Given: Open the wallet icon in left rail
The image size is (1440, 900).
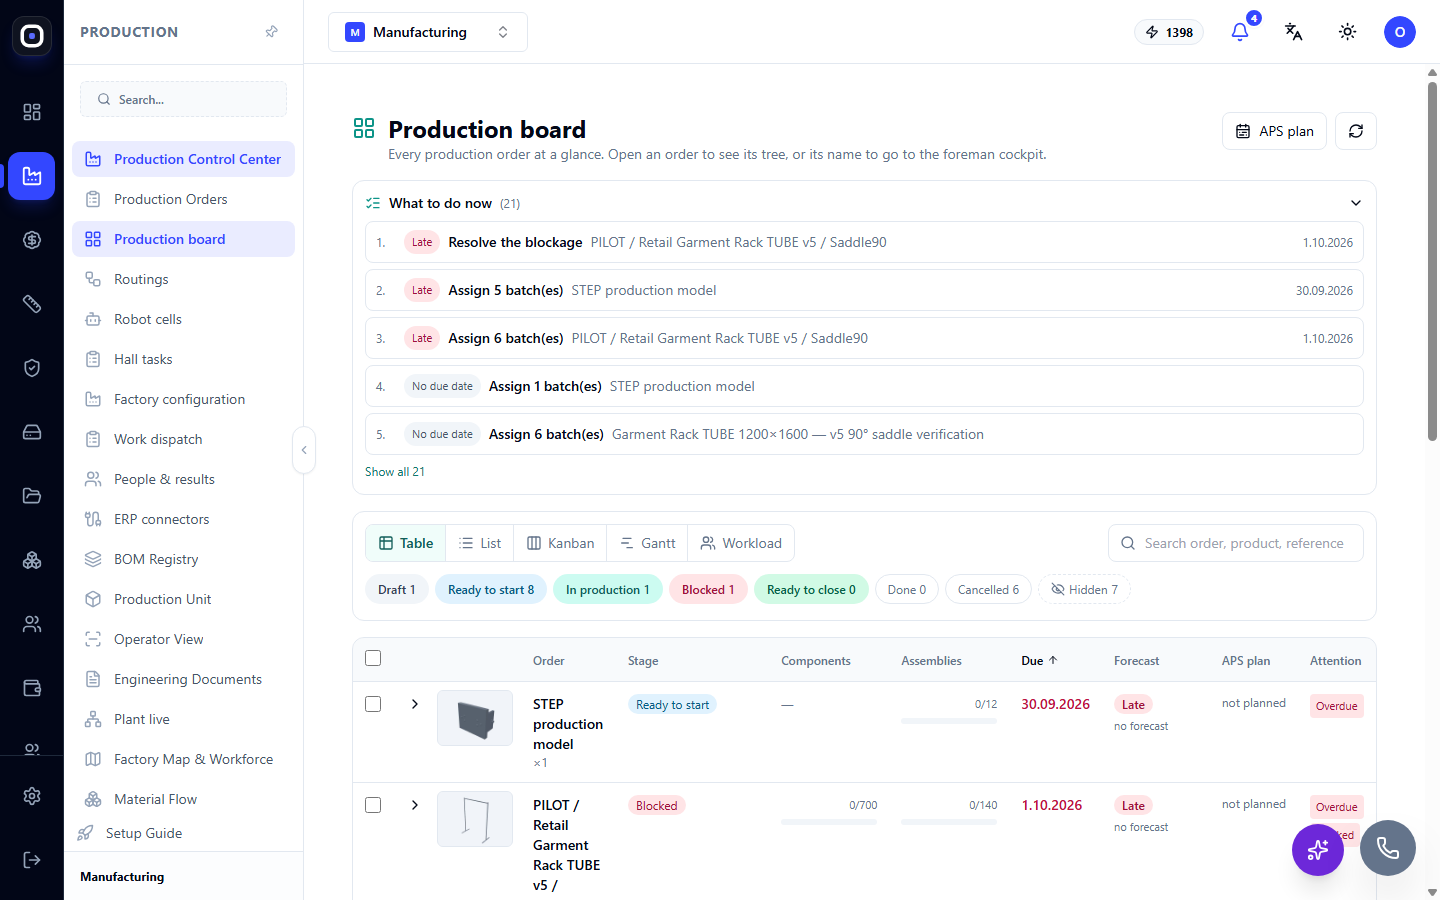Looking at the screenshot, I should pos(32,688).
